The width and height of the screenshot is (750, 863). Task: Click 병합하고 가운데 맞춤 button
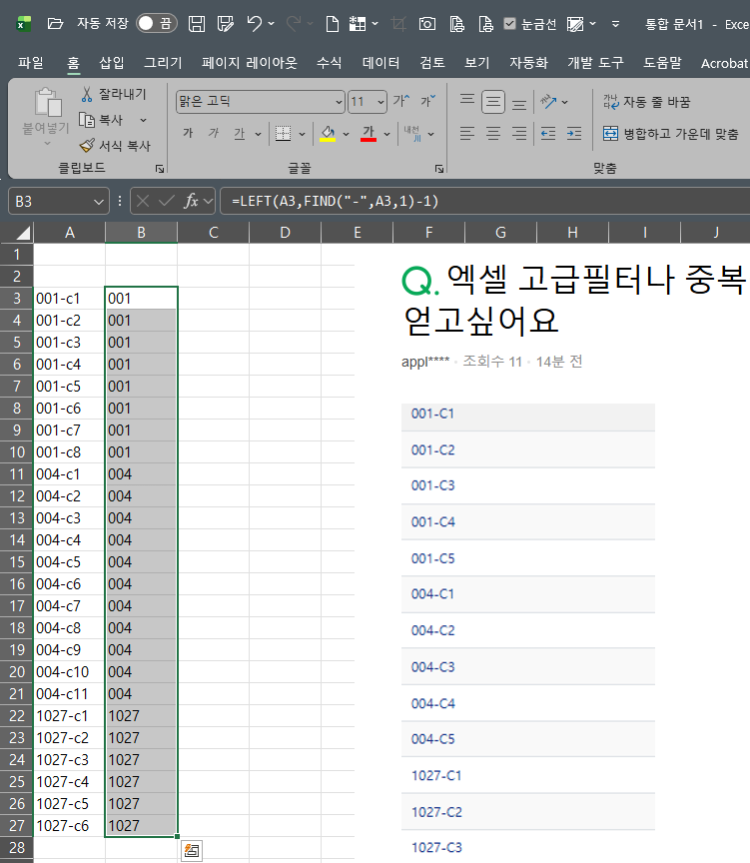click(x=670, y=134)
